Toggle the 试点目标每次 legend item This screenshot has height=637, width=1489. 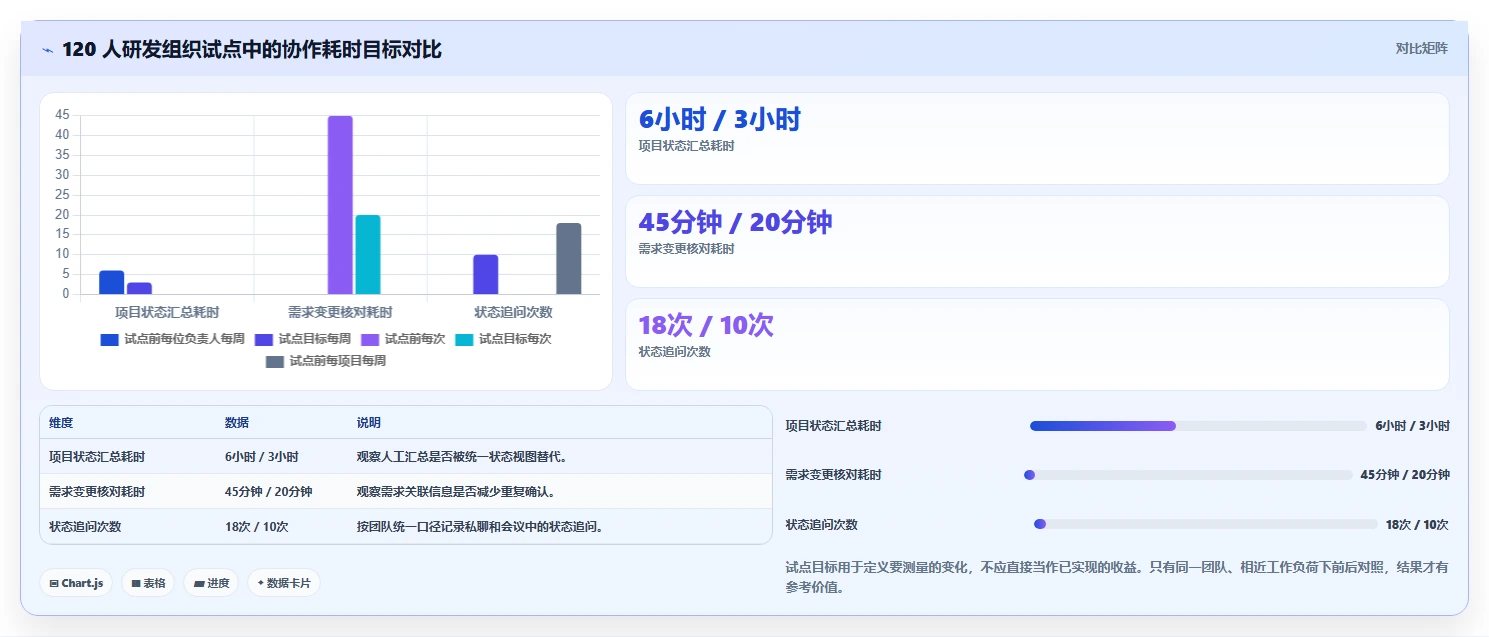coord(503,339)
